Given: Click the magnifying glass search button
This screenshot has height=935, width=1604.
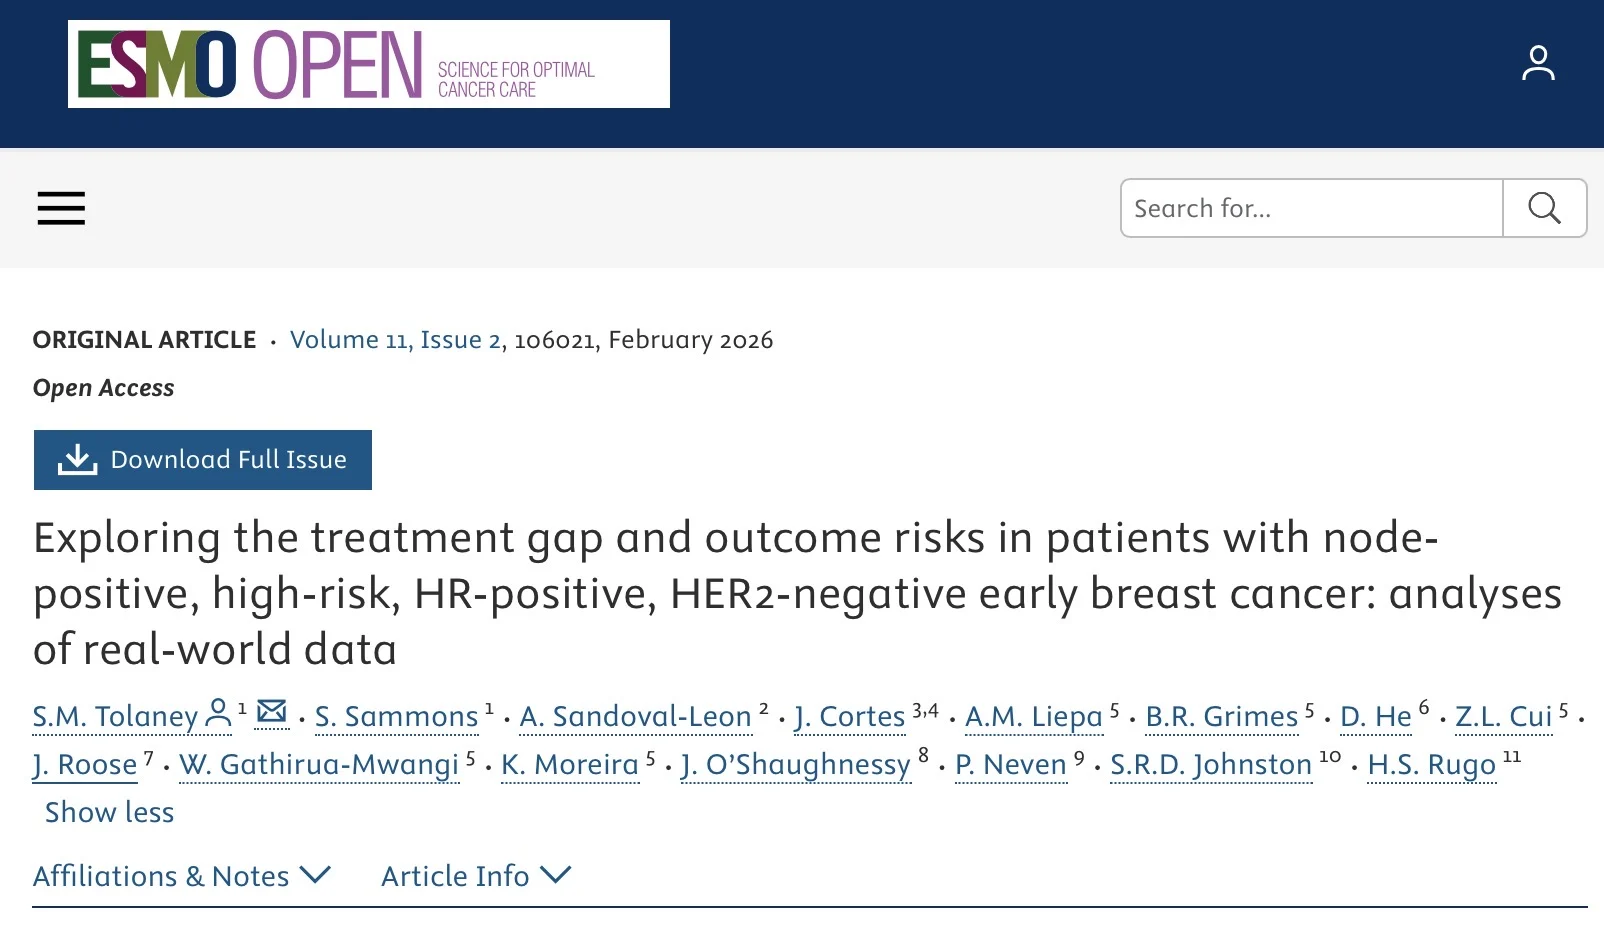Looking at the screenshot, I should (x=1544, y=208).
